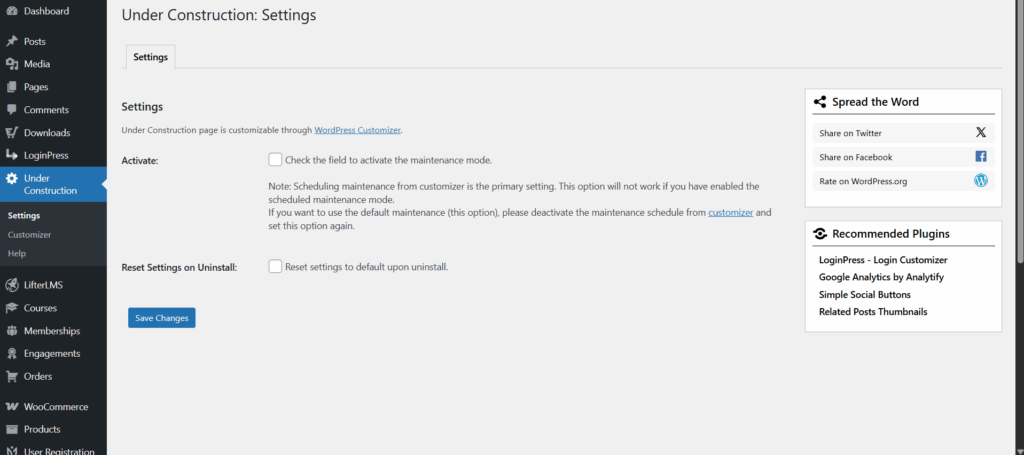Check Reset settings on uninstall box

click(275, 266)
